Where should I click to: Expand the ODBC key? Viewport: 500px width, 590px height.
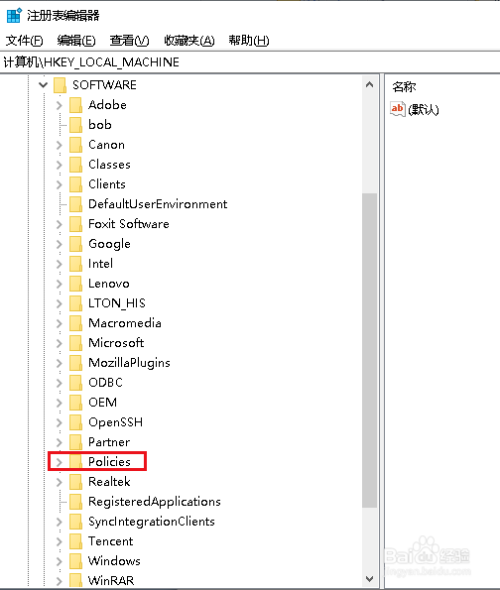pos(59,383)
